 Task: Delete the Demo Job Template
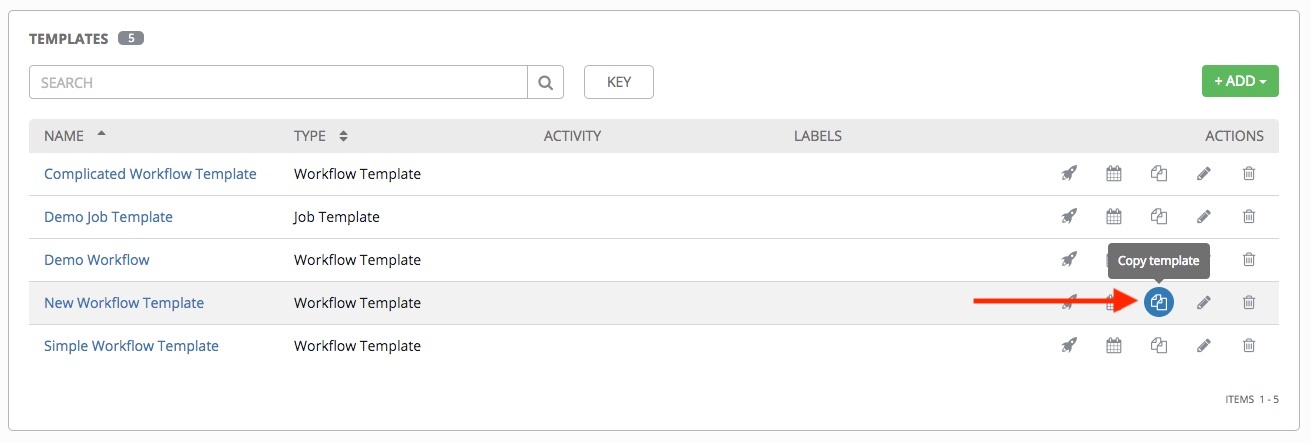[x=1249, y=217]
